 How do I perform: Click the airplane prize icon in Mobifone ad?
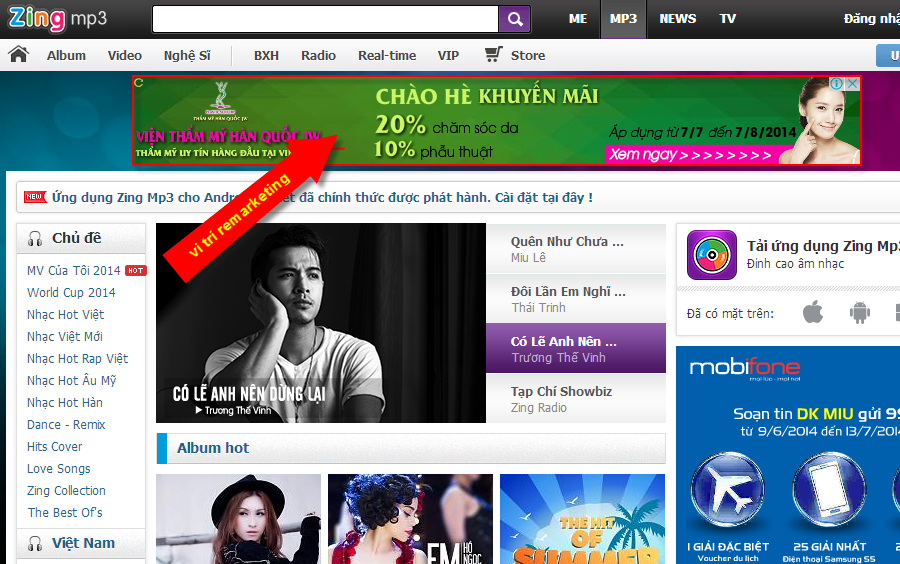click(727, 491)
